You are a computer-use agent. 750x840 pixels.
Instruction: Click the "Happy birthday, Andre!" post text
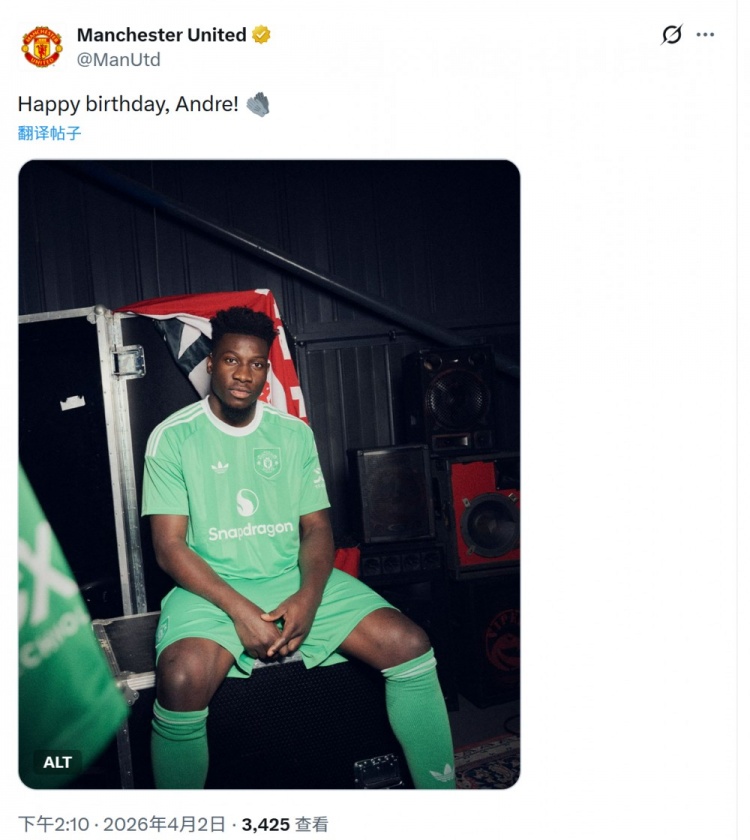coord(128,104)
